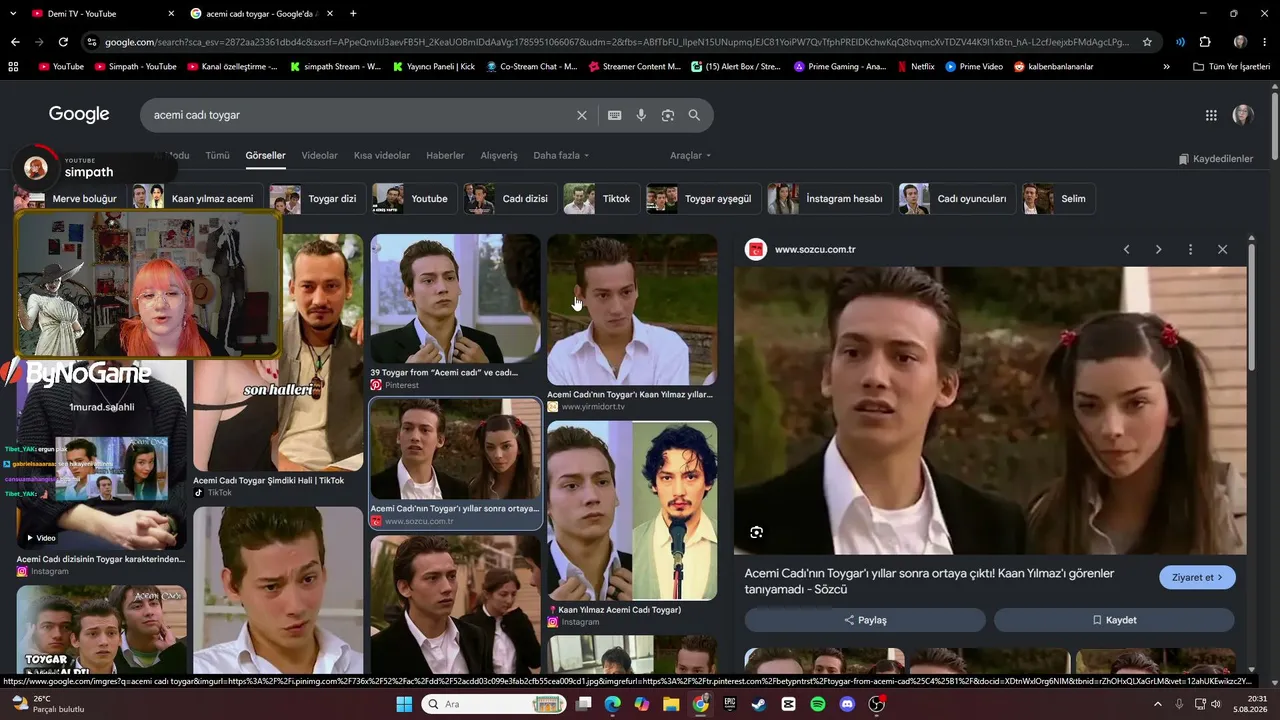Open the Google apps grid

click(1211, 115)
